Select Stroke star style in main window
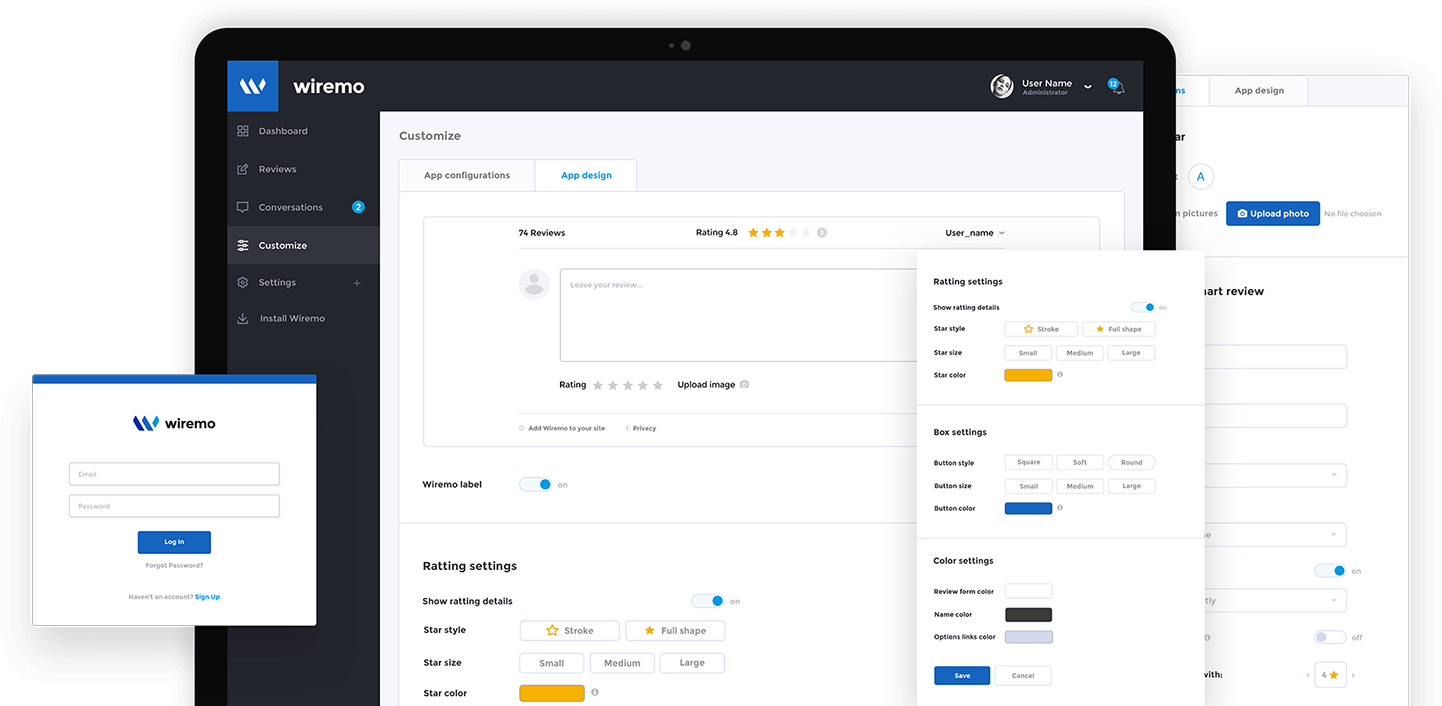Screen dimensions: 1442x706 (x=569, y=631)
